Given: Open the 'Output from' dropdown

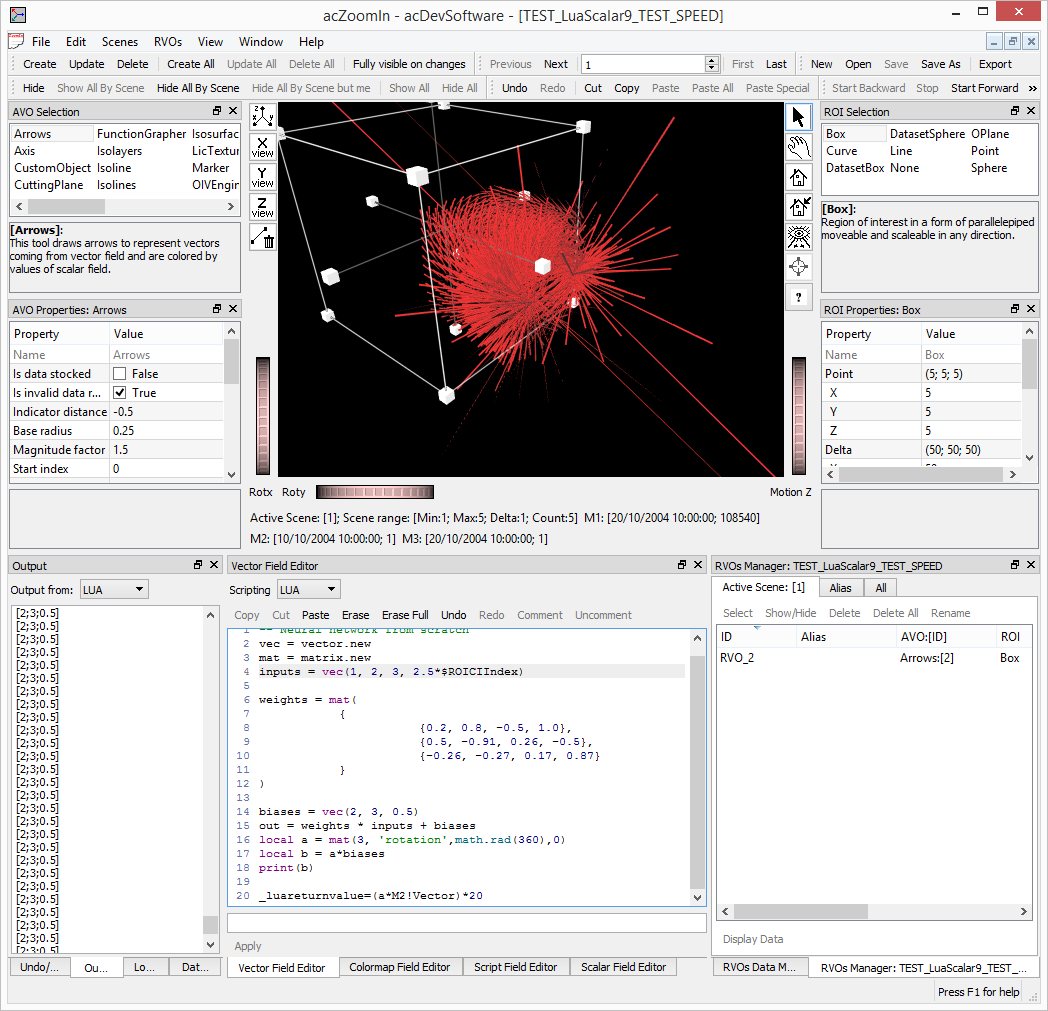Looking at the screenshot, I should click(114, 590).
